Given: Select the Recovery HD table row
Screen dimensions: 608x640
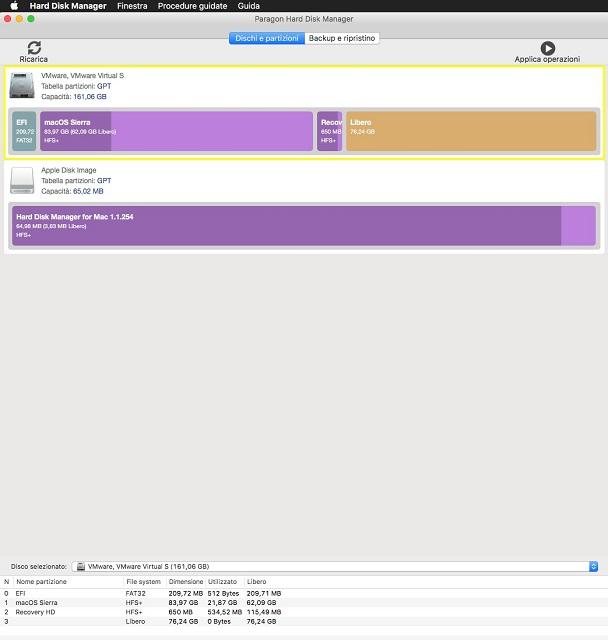Looking at the screenshot, I should point(304,612).
